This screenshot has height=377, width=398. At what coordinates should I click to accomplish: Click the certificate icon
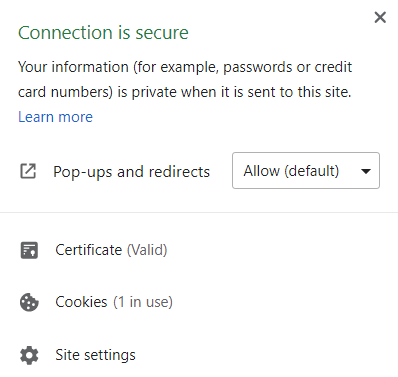coord(29,250)
